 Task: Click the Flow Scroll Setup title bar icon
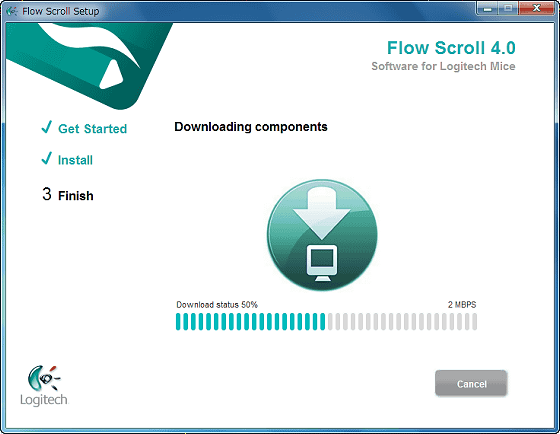(x=12, y=11)
